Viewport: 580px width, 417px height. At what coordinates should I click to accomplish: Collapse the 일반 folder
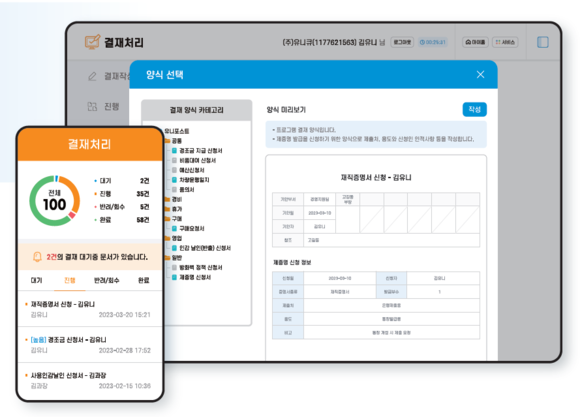tap(173, 258)
